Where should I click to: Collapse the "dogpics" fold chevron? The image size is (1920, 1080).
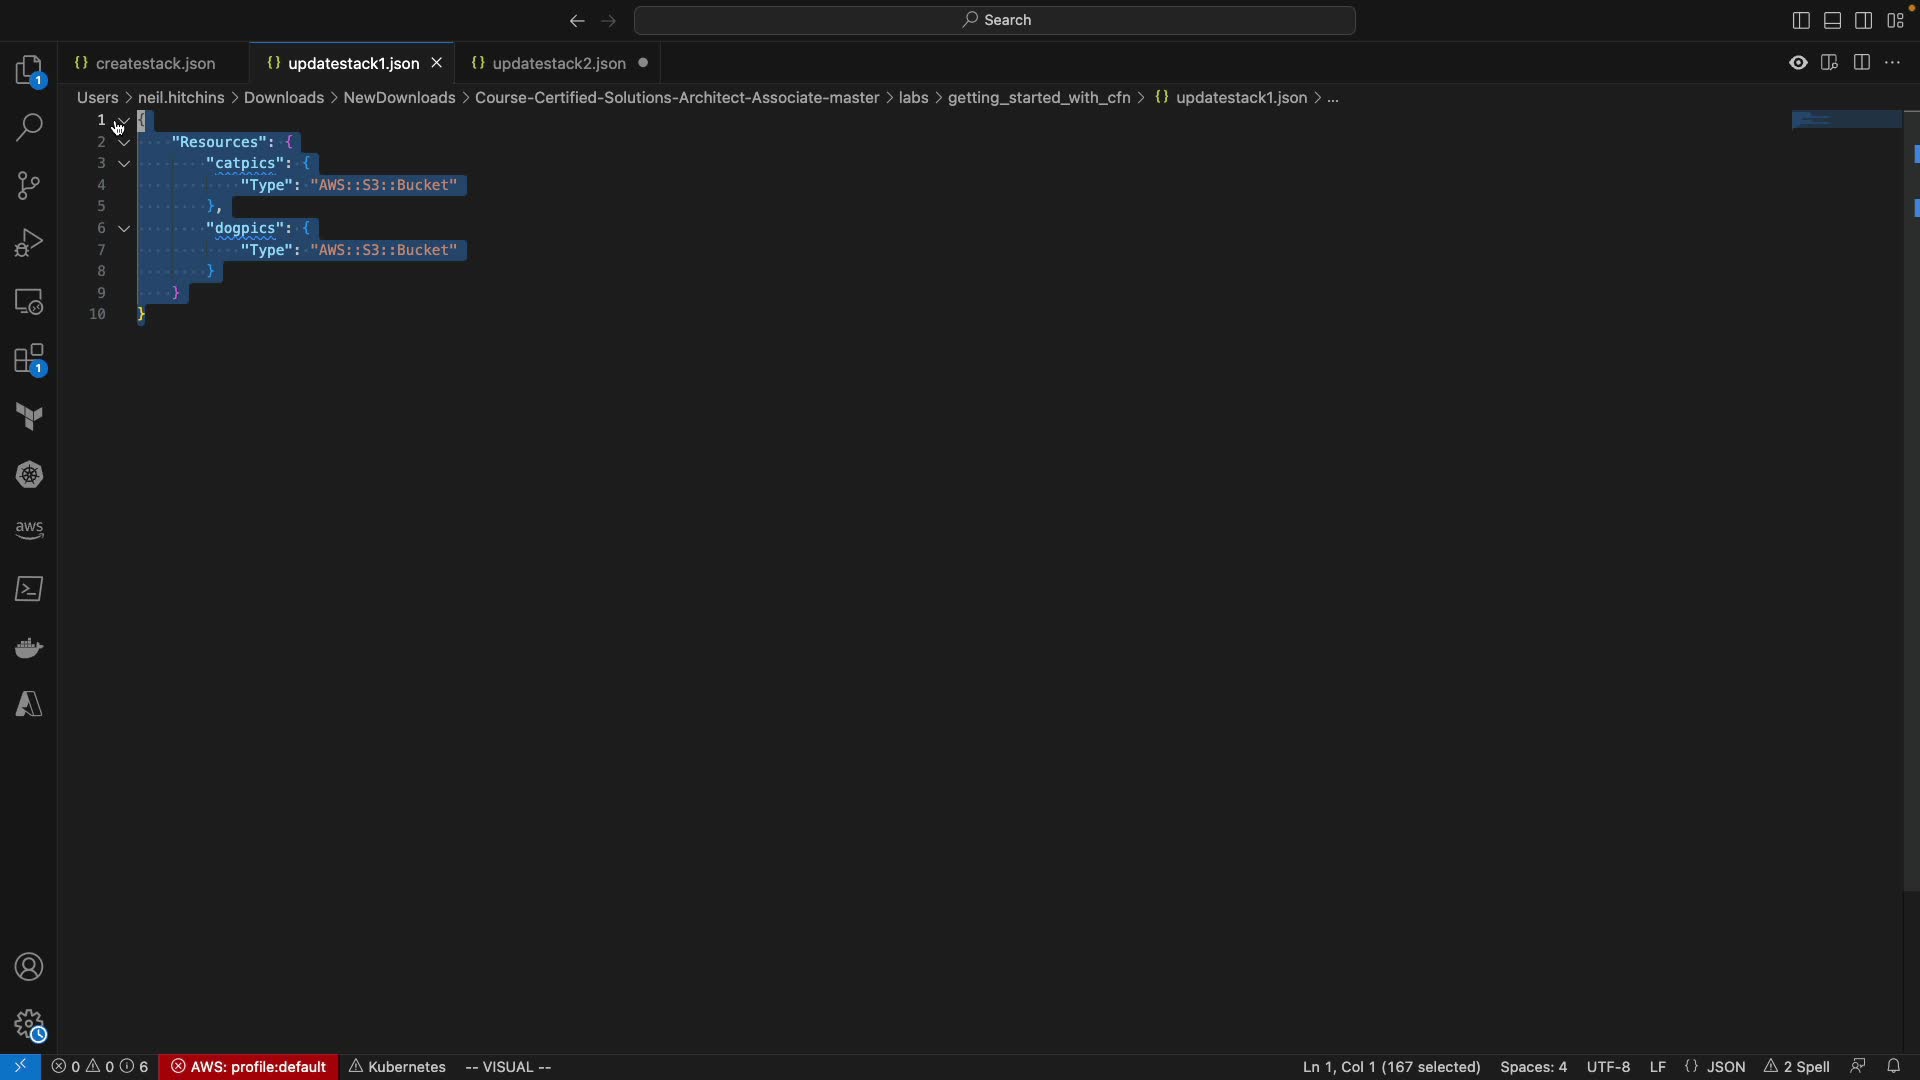coord(124,229)
